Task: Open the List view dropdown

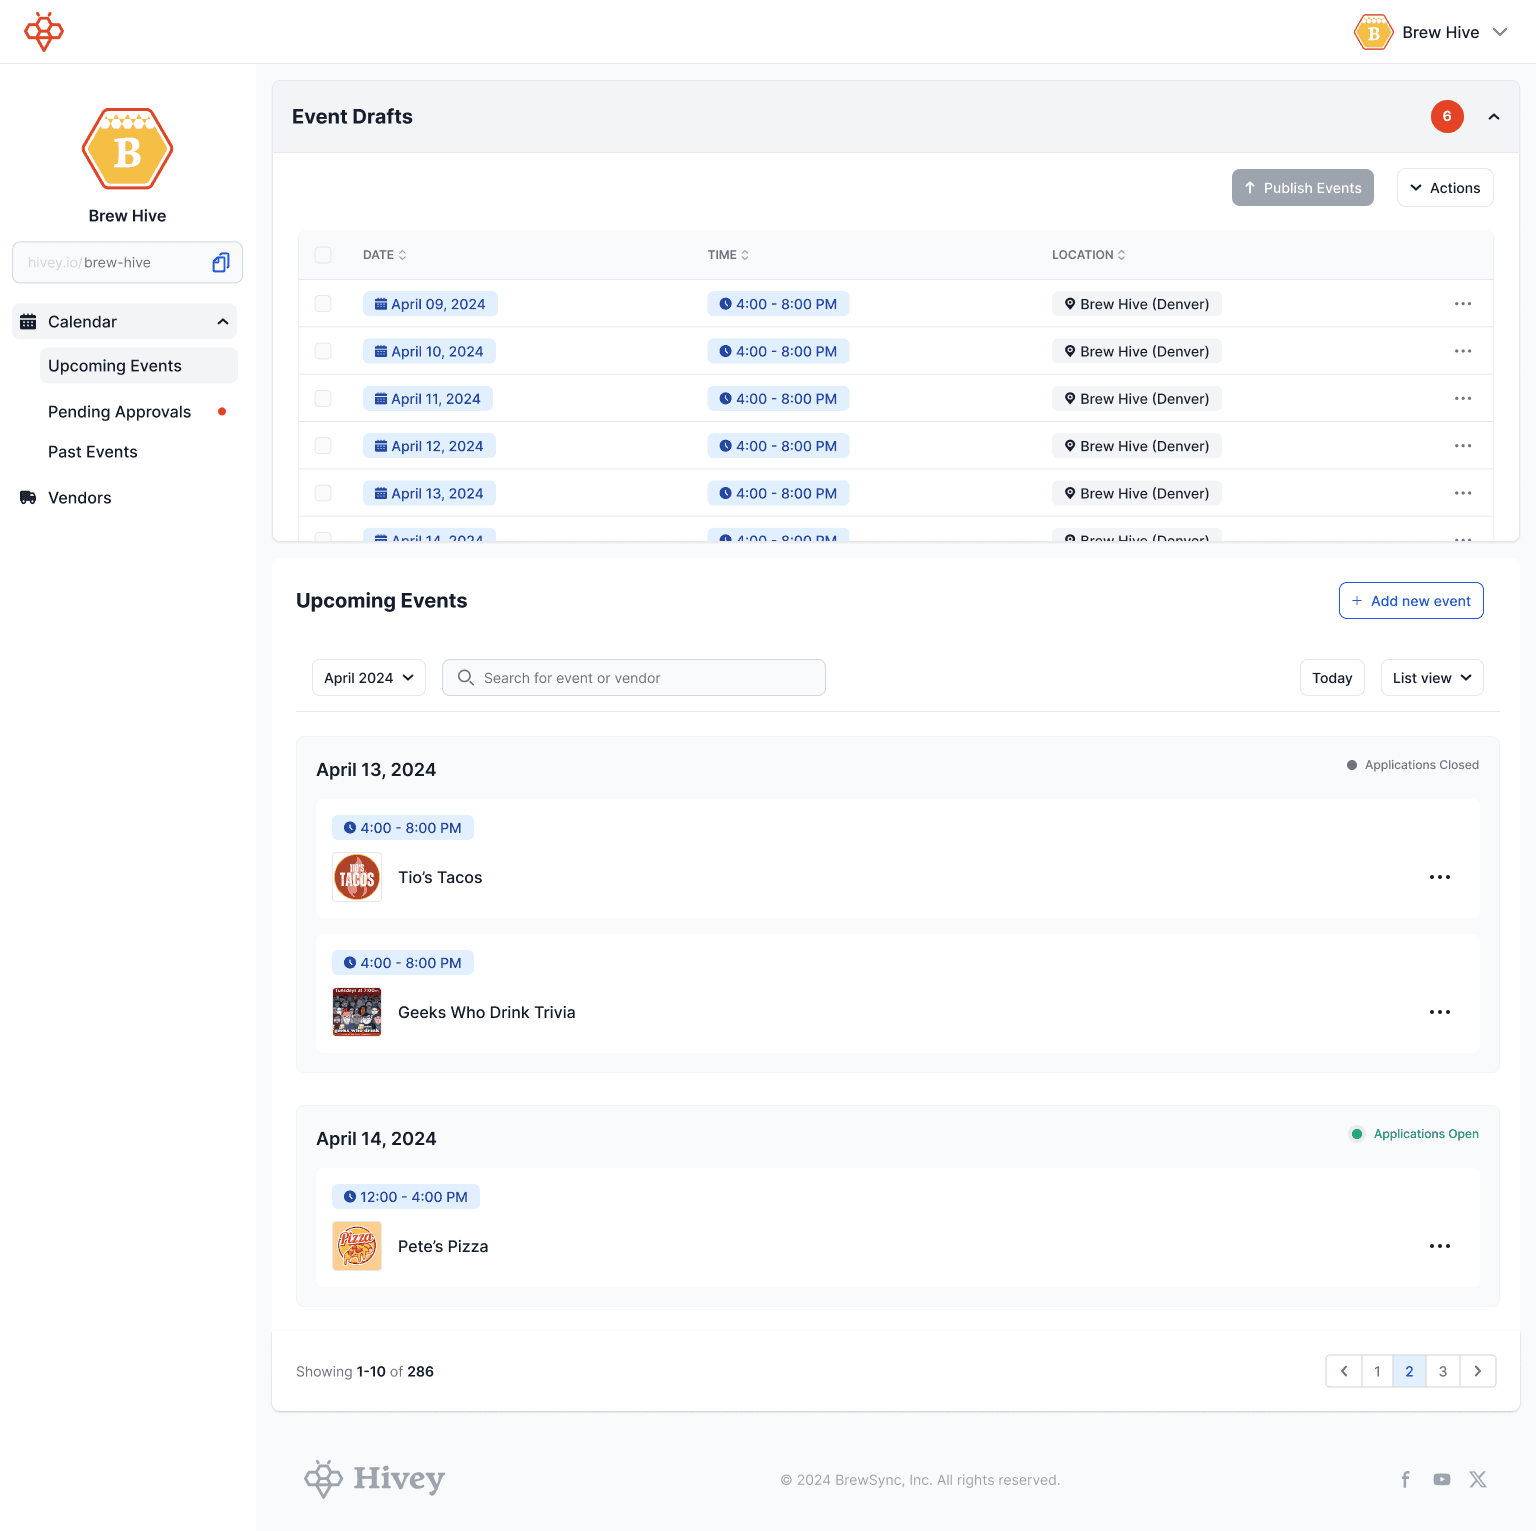Action: tap(1432, 678)
